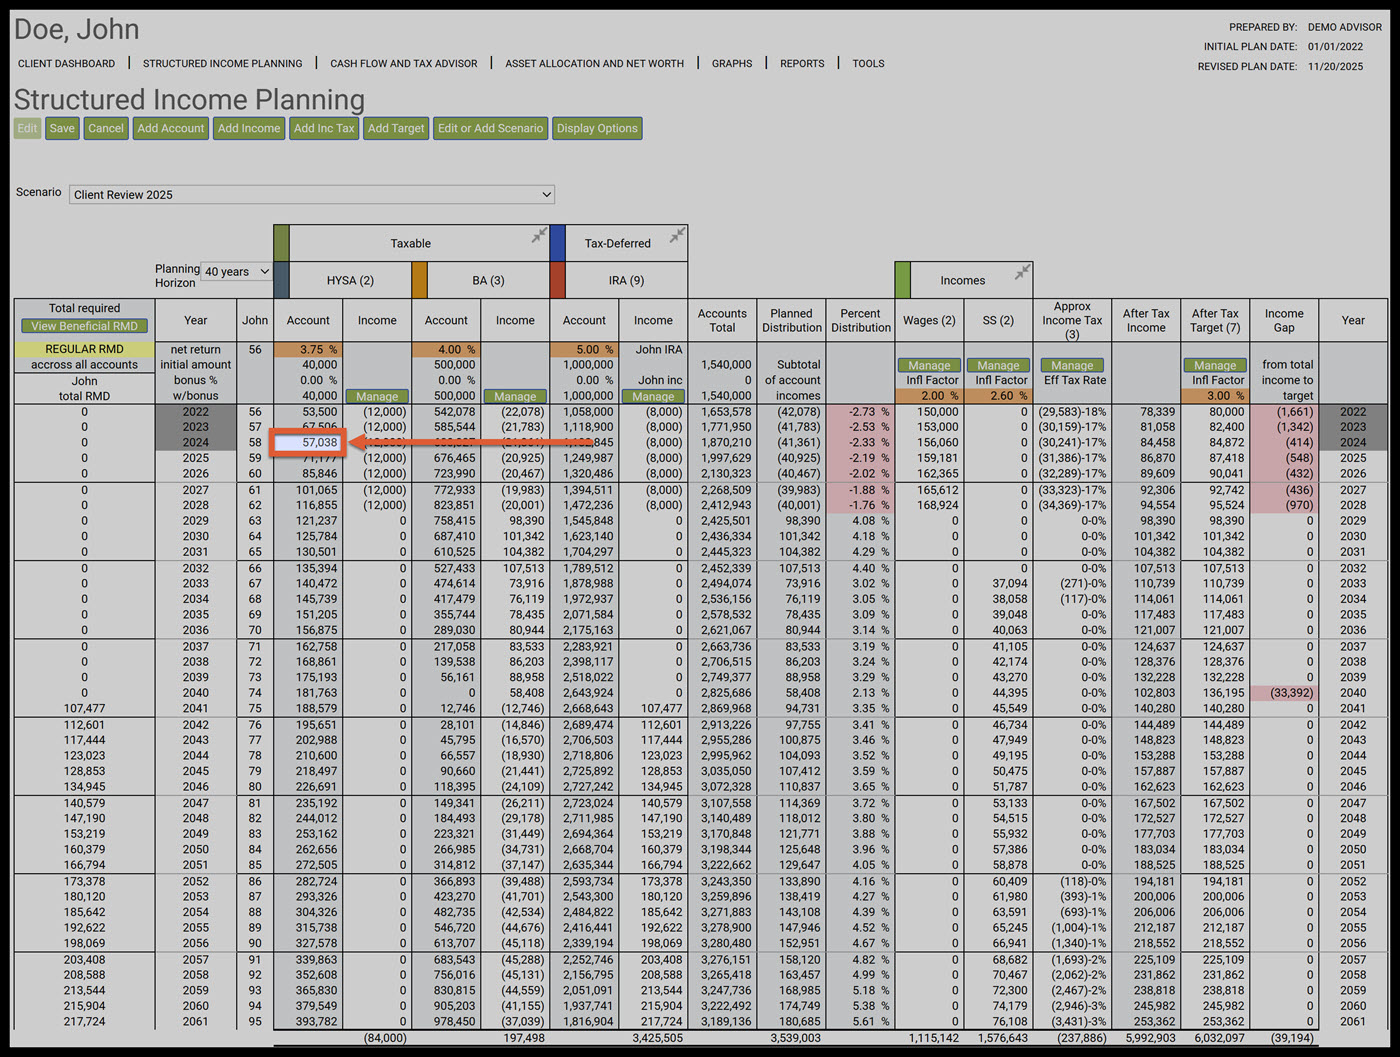Click Manage for Approx Income Tax

pos(1072,366)
